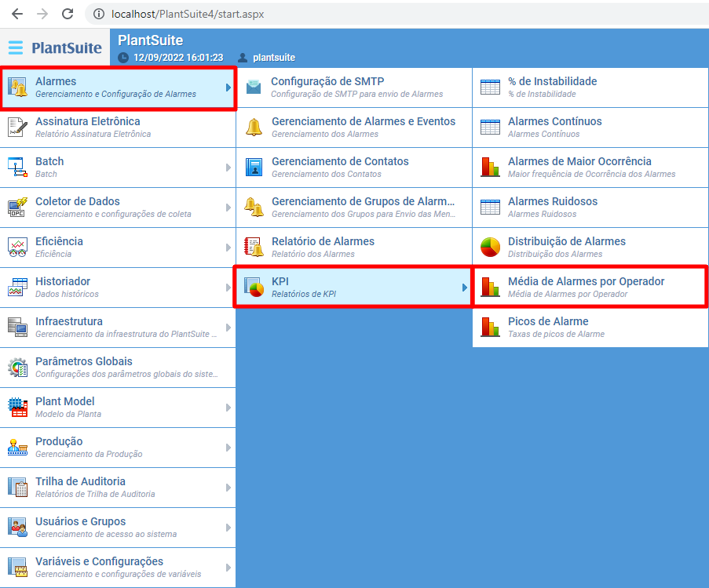This screenshot has height=588, width=709.
Task: Click the Parâmetros Globais gear icon
Action: pos(18,367)
